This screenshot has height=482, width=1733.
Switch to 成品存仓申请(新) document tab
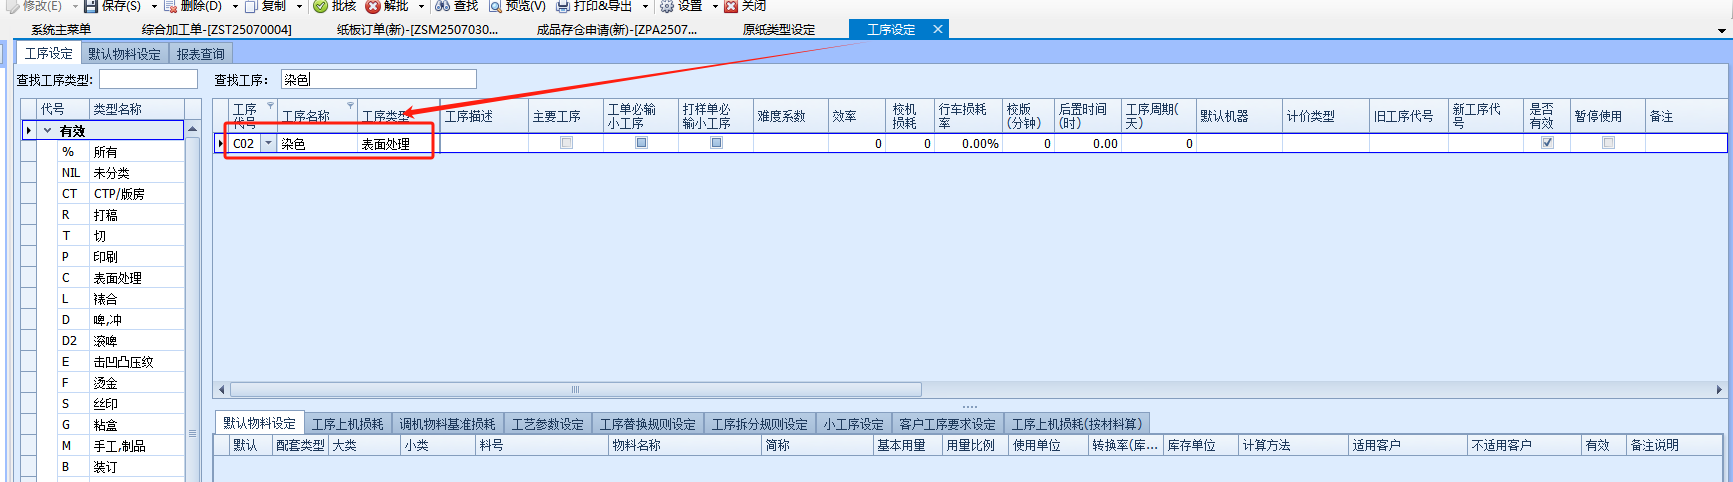(x=617, y=30)
